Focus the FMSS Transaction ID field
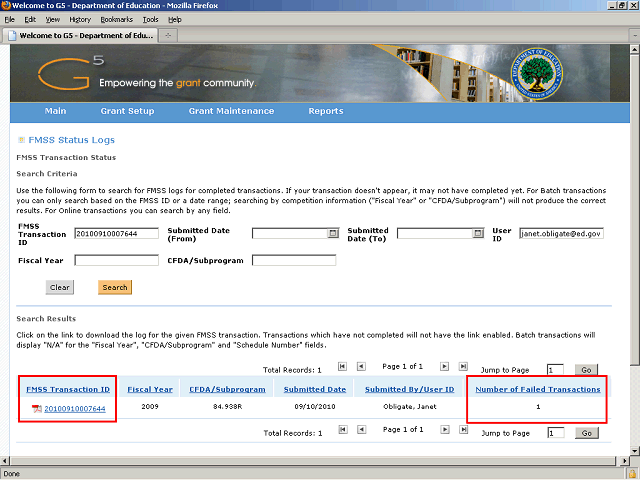 (116, 233)
